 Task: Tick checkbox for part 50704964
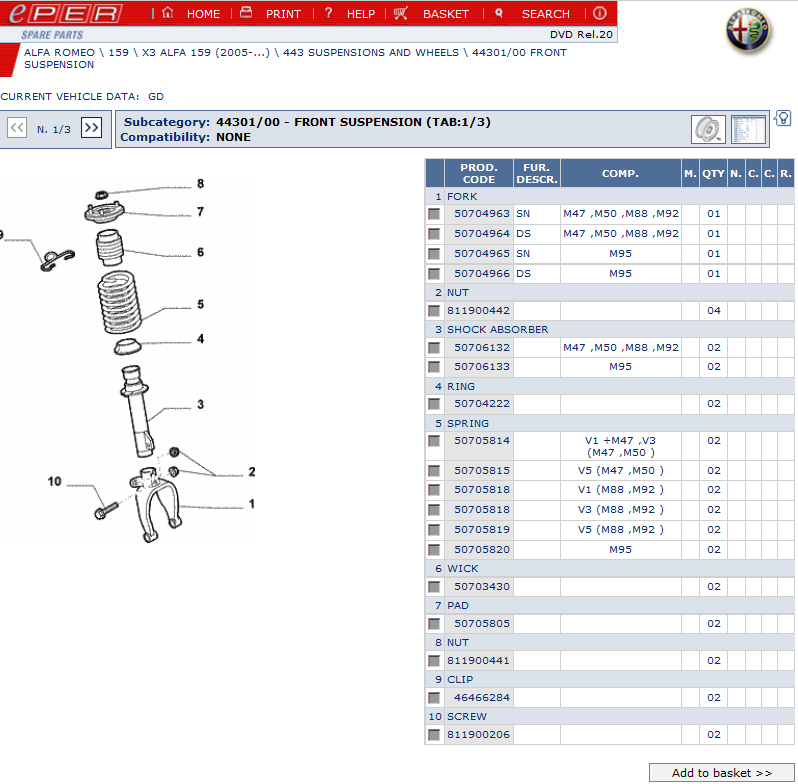pyautogui.click(x=434, y=234)
